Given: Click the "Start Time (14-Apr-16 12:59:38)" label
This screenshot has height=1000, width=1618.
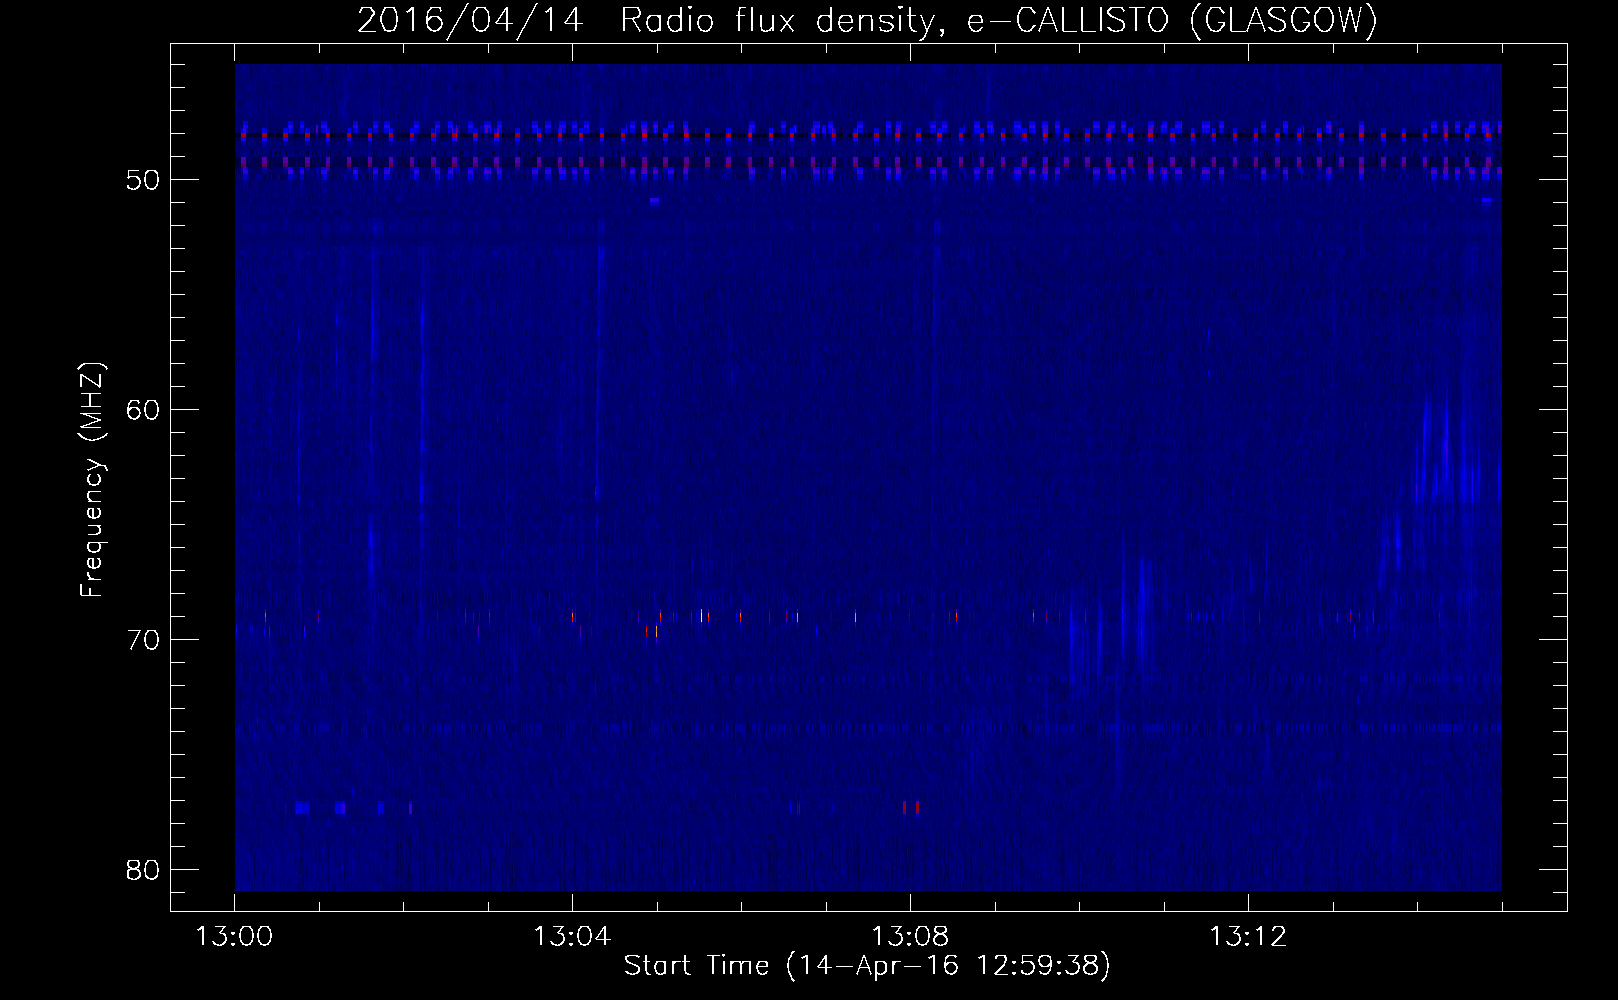Looking at the screenshot, I should [867, 966].
